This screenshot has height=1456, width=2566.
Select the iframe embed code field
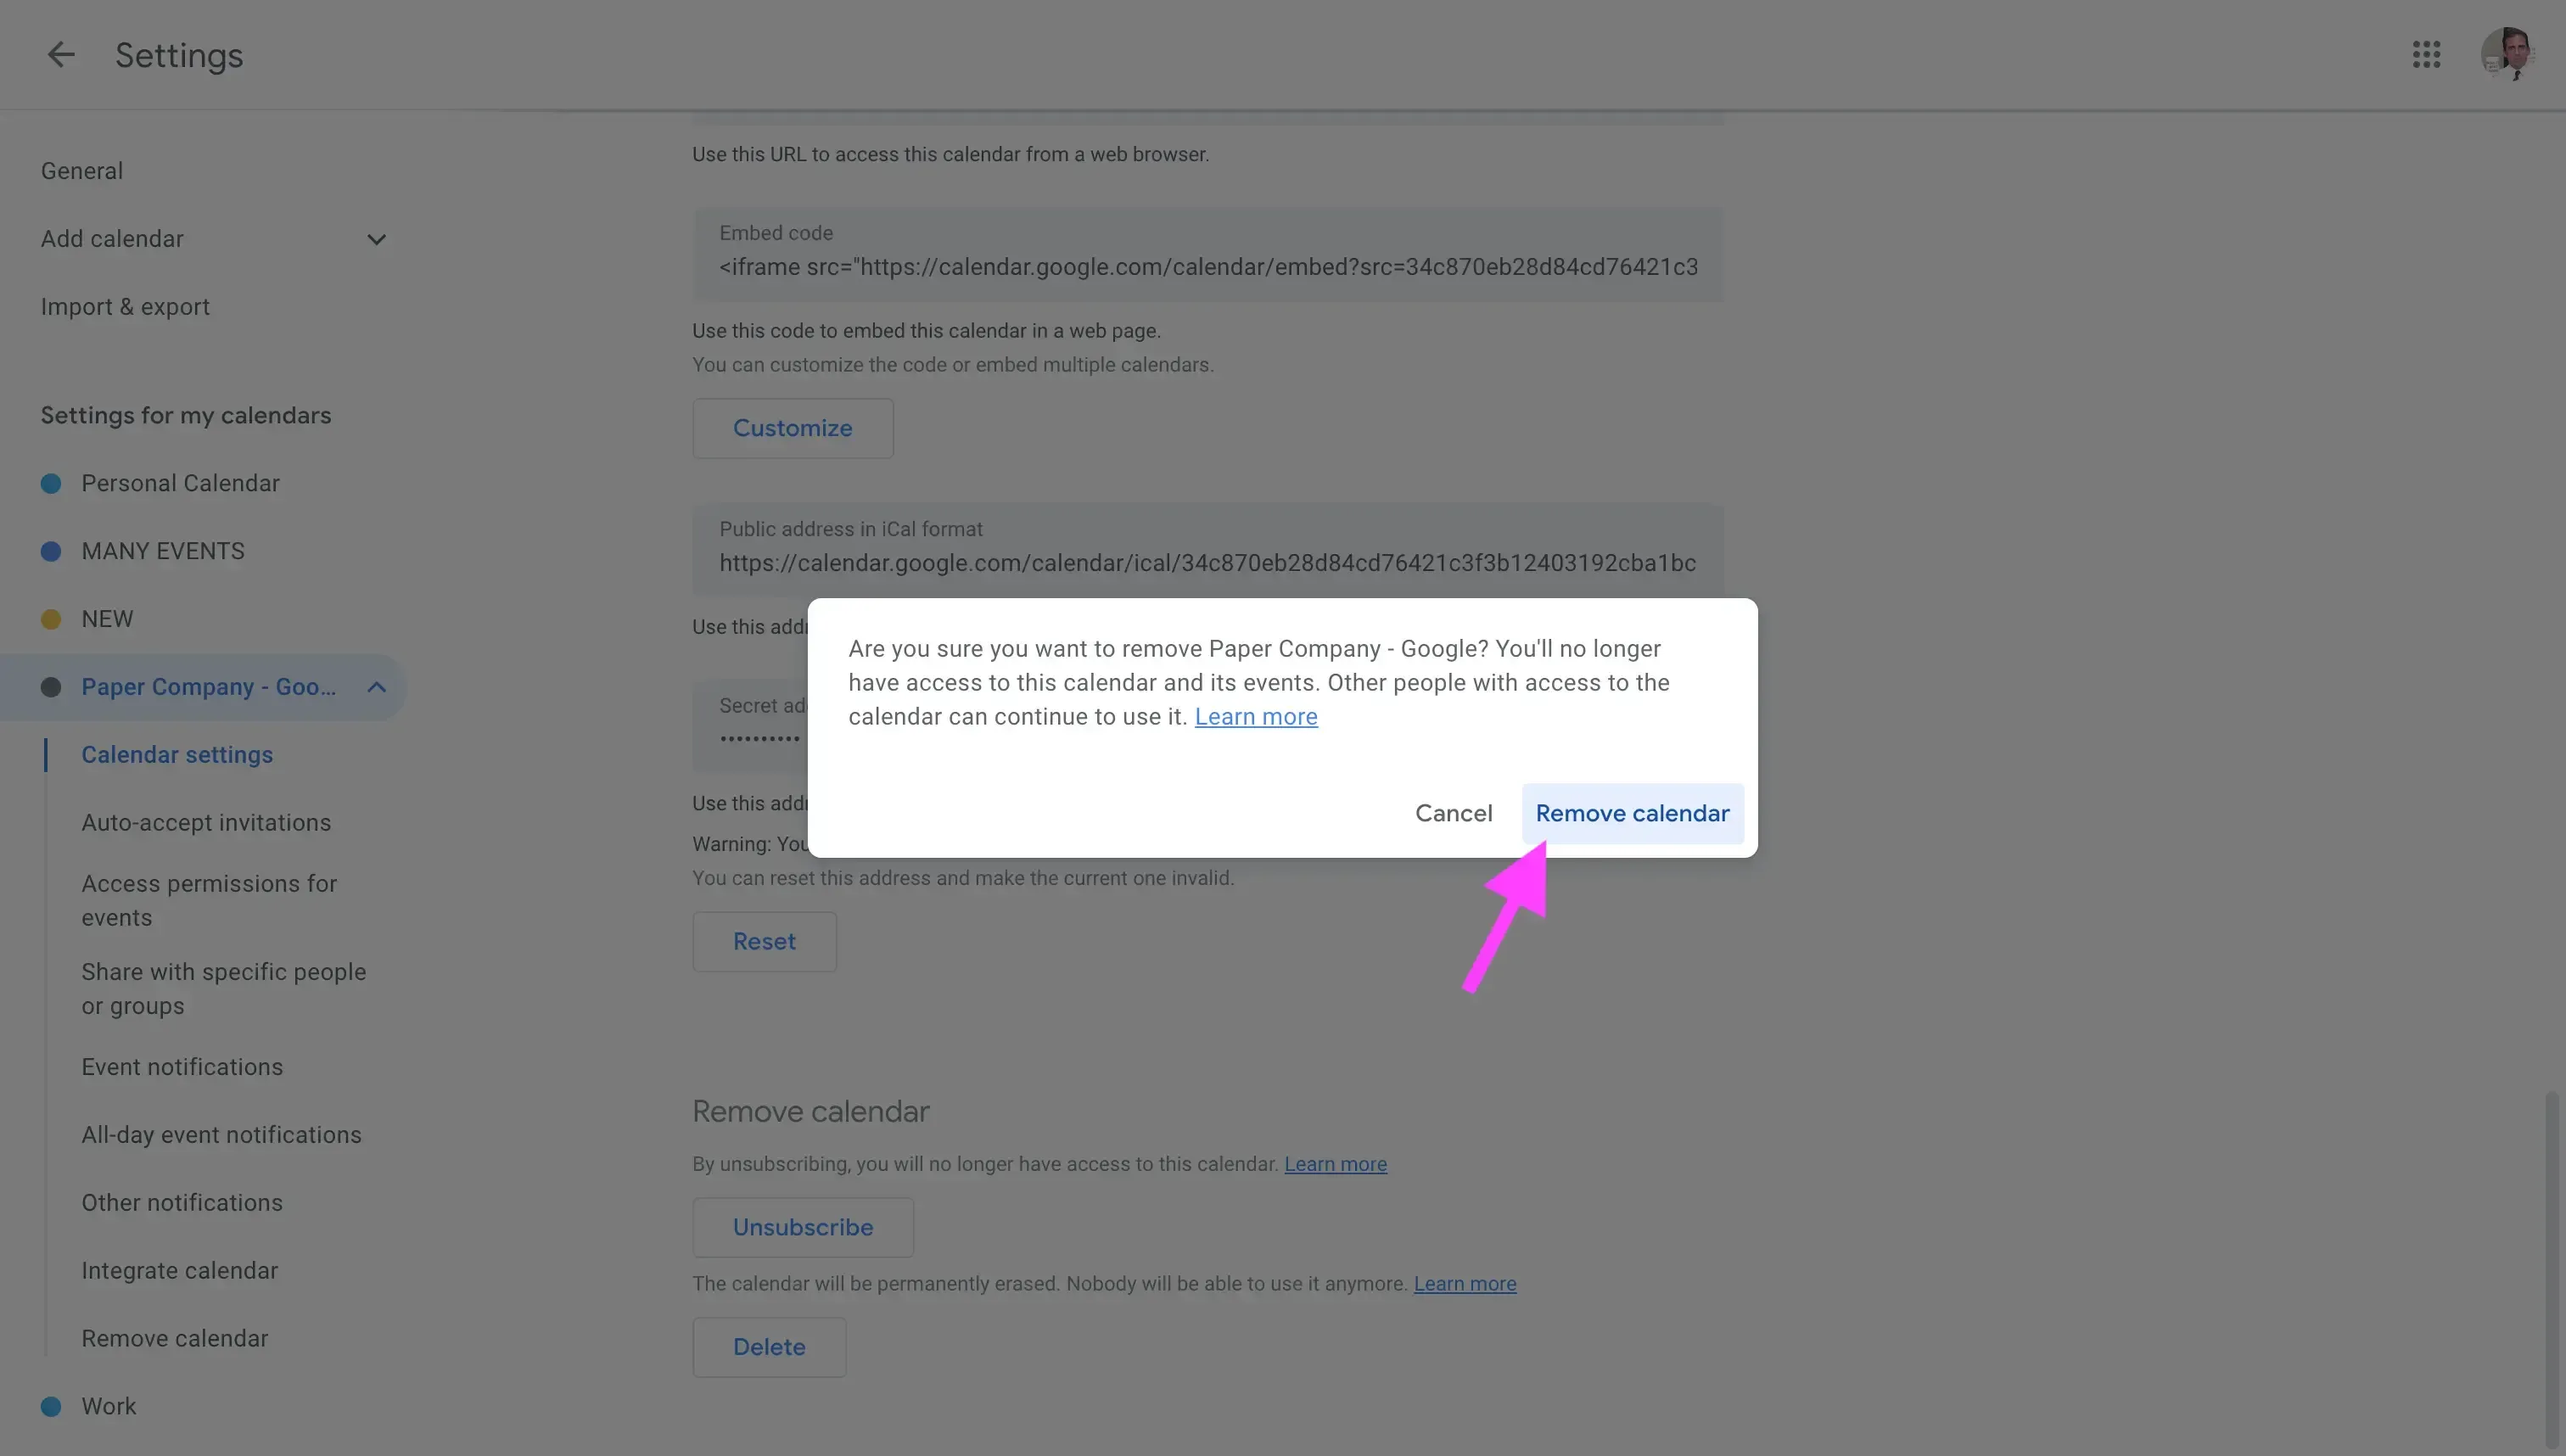pyautogui.click(x=1207, y=266)
